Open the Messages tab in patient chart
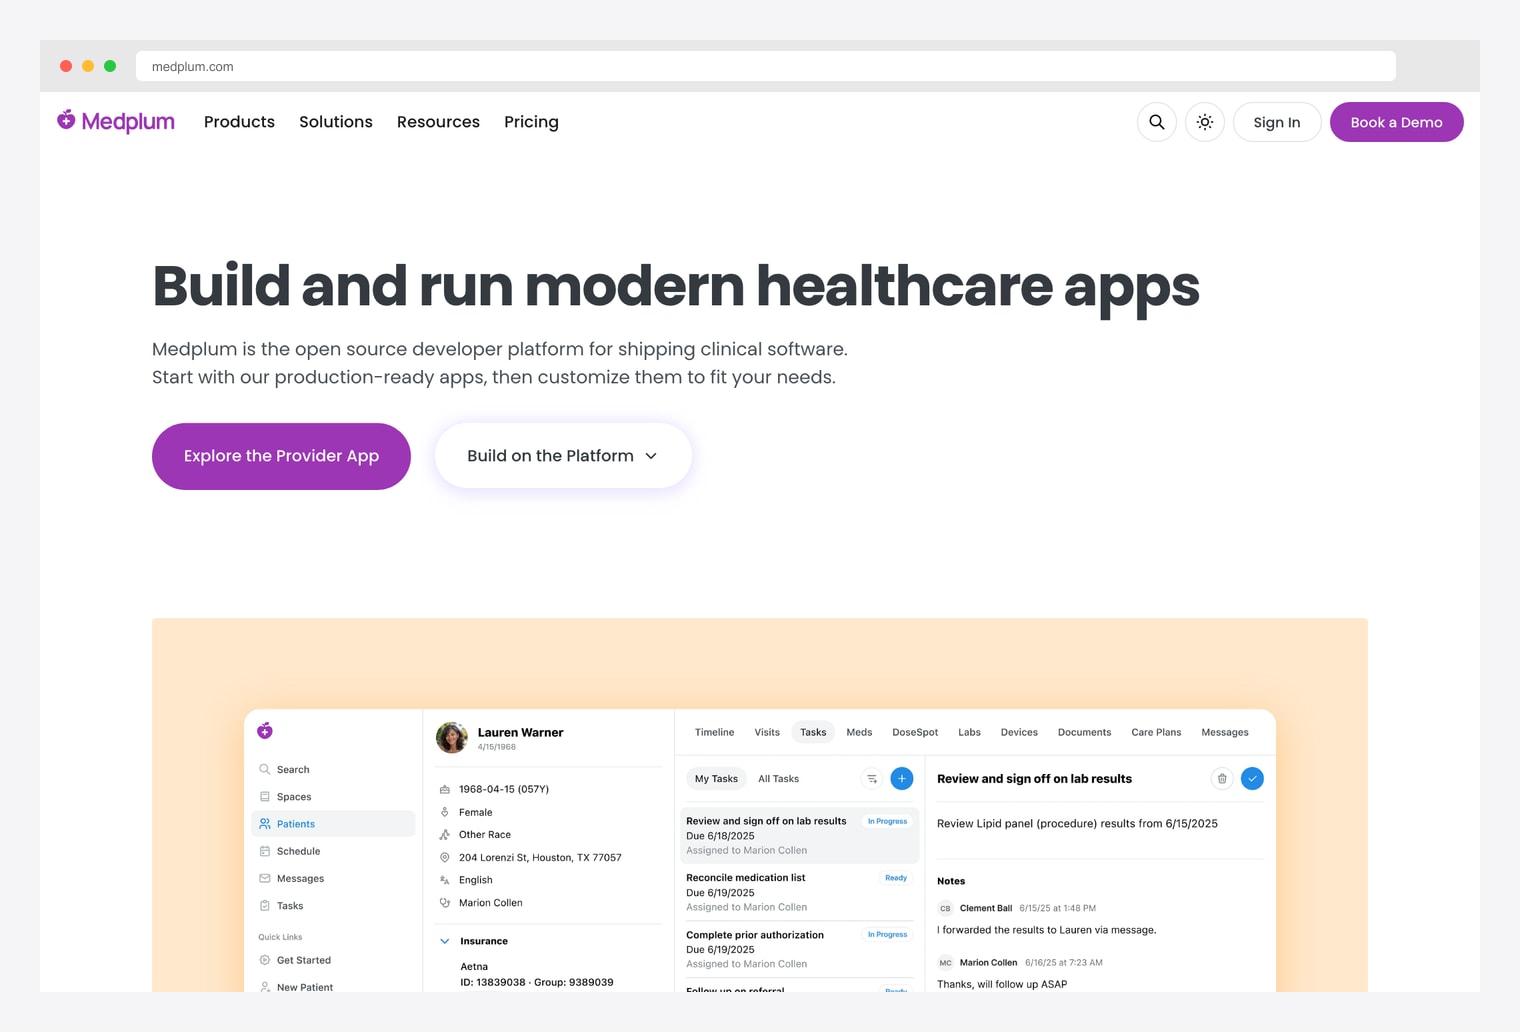This screenshot has width=1520, height=1032. click(1225, 732)
